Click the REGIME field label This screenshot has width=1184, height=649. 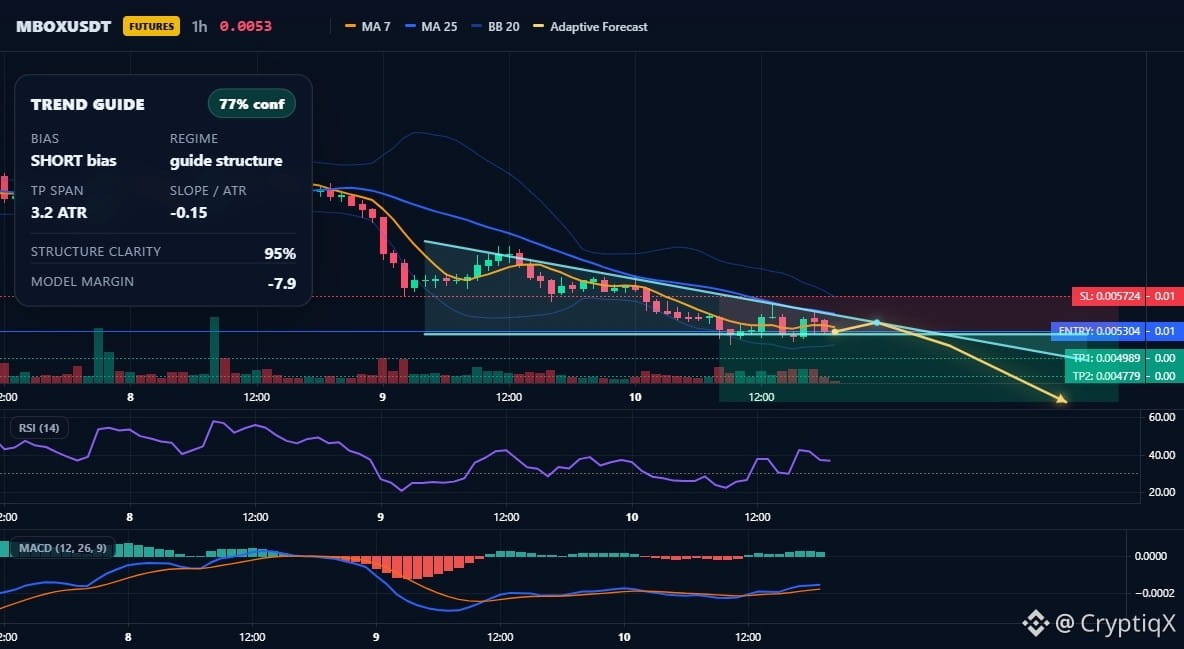194,139
